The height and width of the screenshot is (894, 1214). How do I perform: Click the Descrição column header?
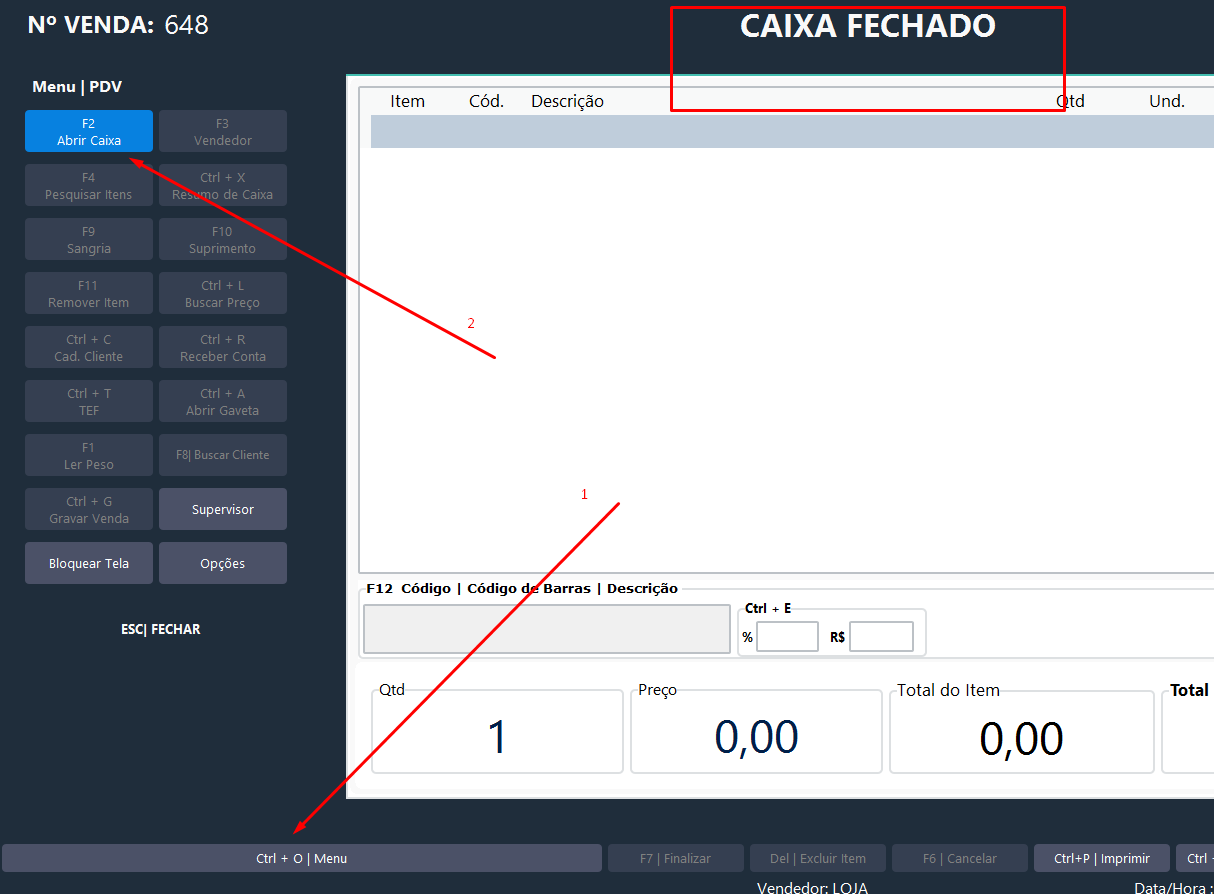tap(567, 101)
